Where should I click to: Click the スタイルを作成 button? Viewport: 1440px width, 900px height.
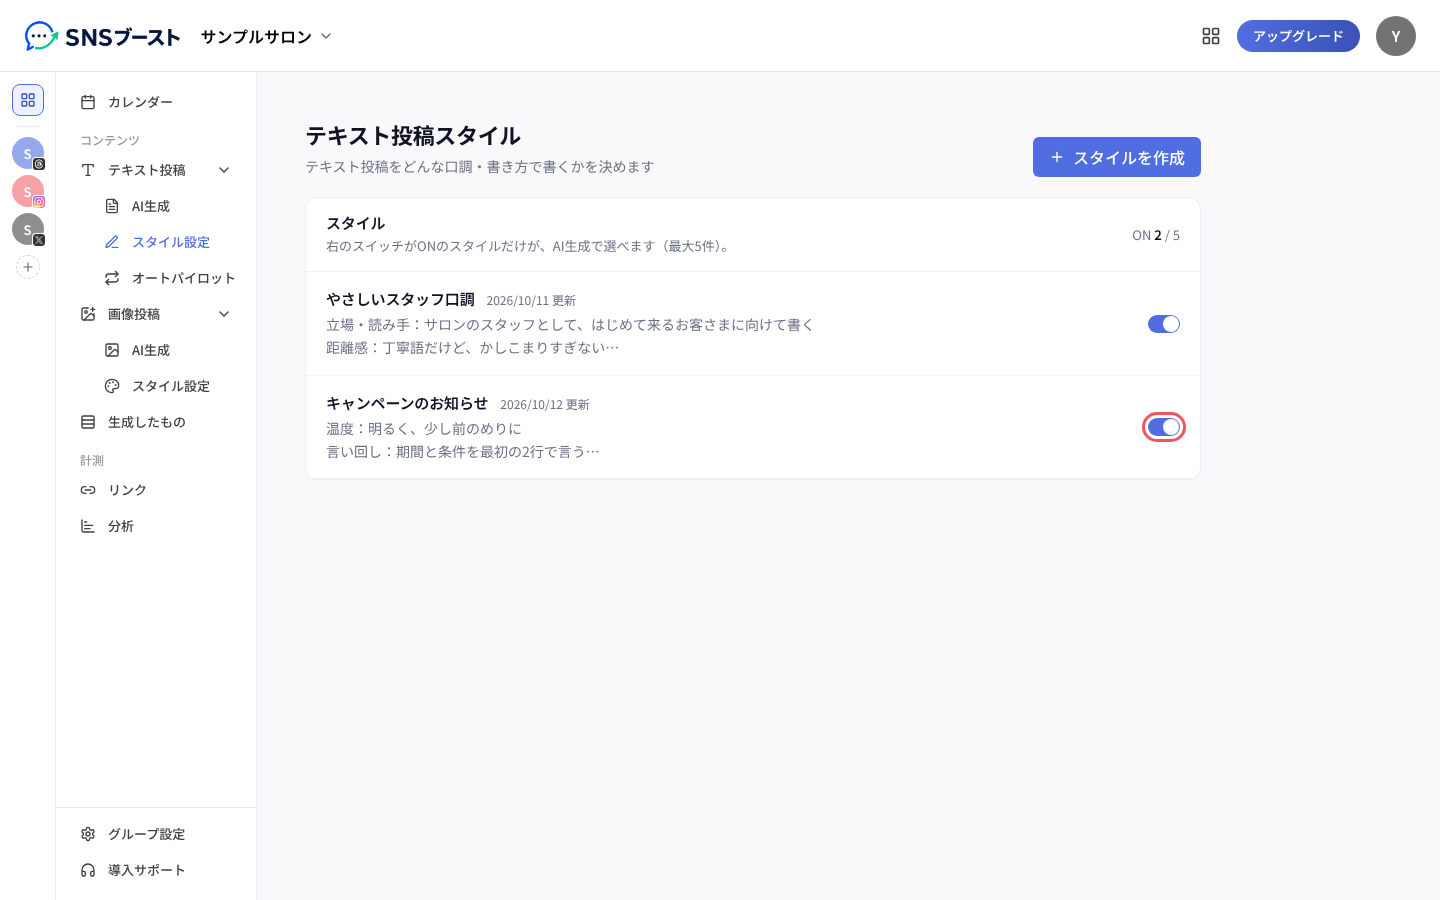(1117, 157)
